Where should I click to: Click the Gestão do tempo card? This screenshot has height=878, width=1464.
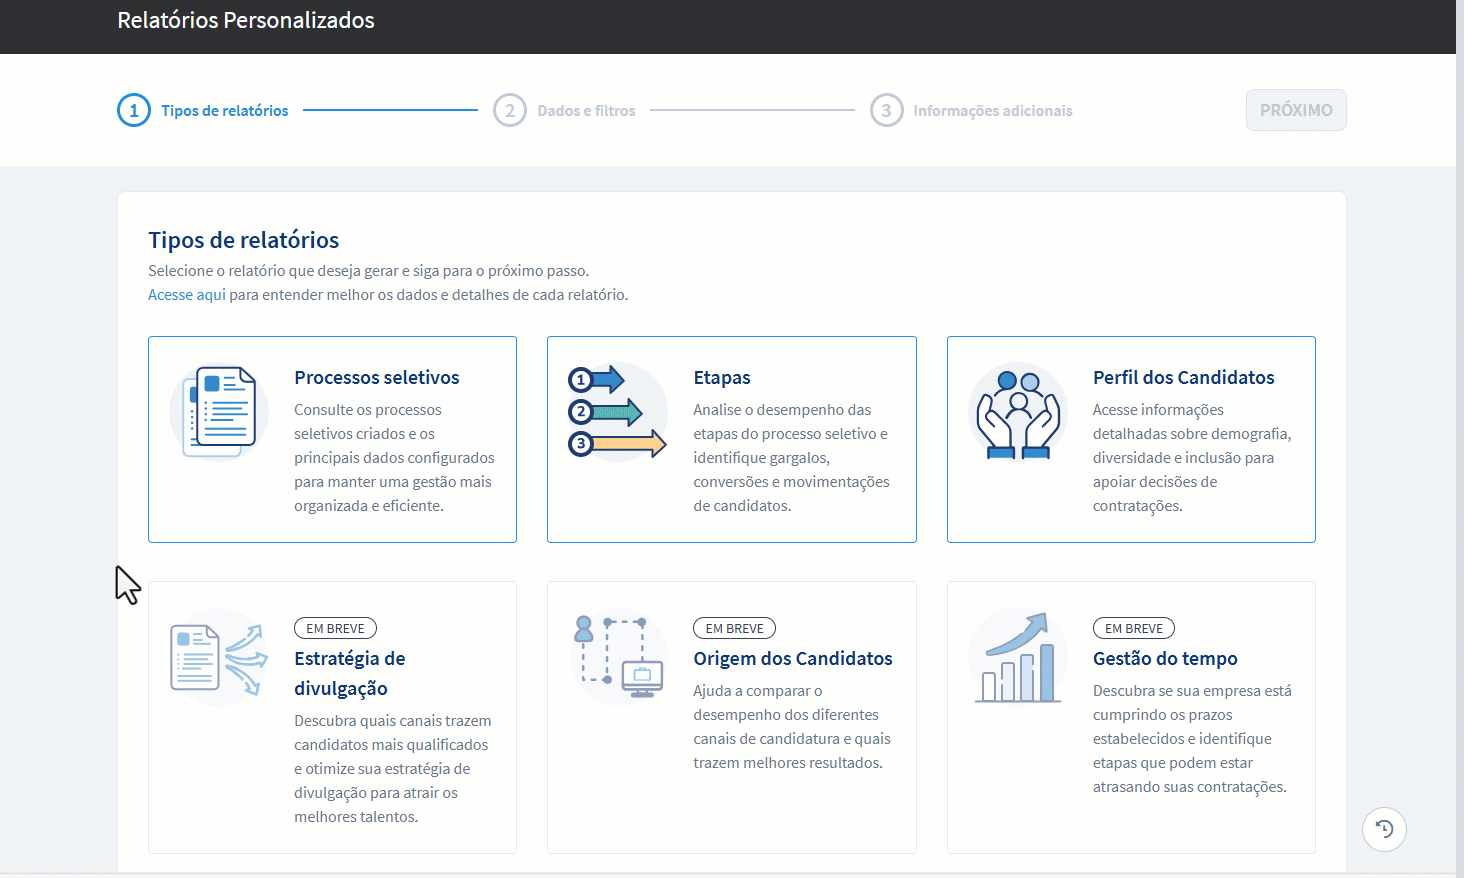1131,717
